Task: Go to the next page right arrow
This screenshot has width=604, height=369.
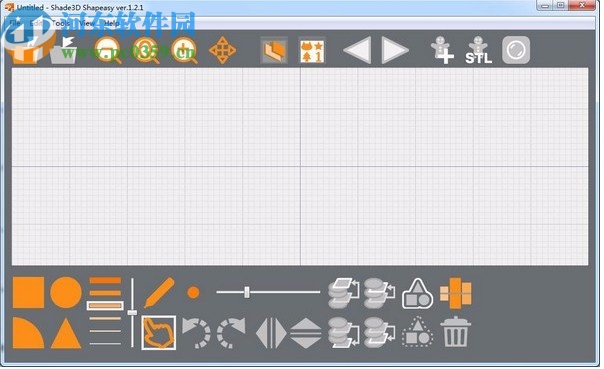Action: pyautogui.click(x=395, y=50)
